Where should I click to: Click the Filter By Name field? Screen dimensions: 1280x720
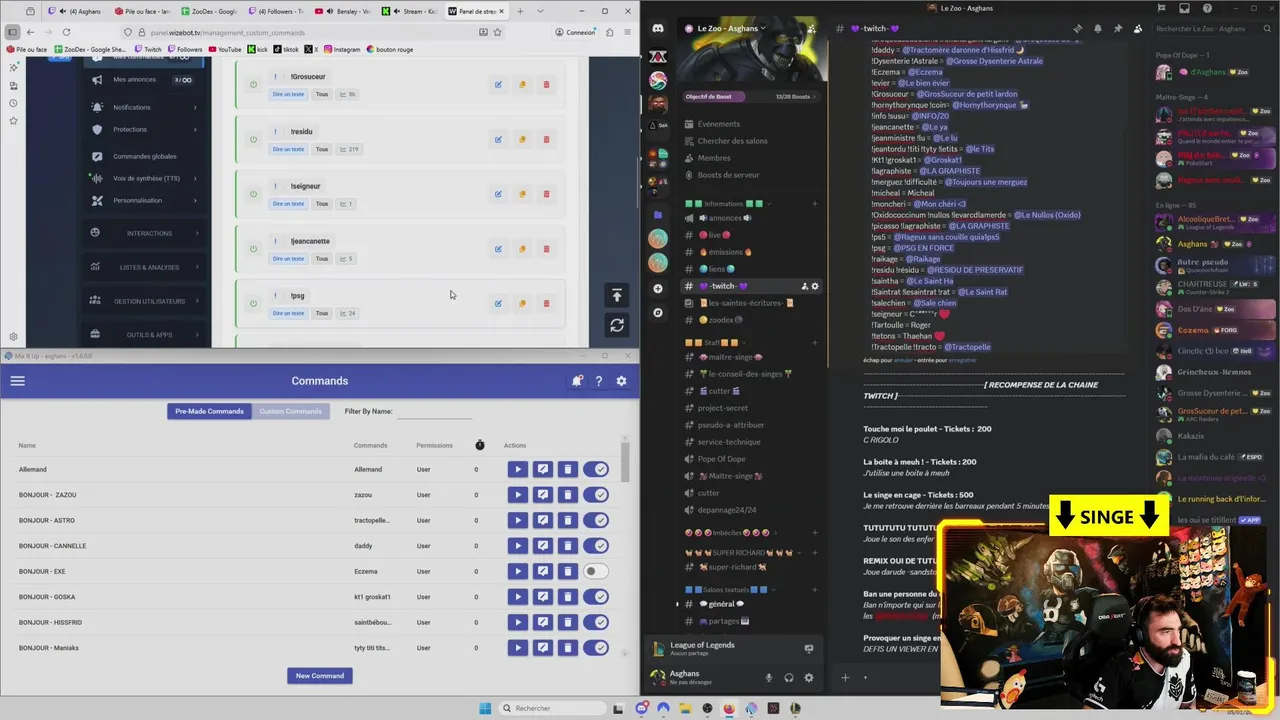pos(435,411)
